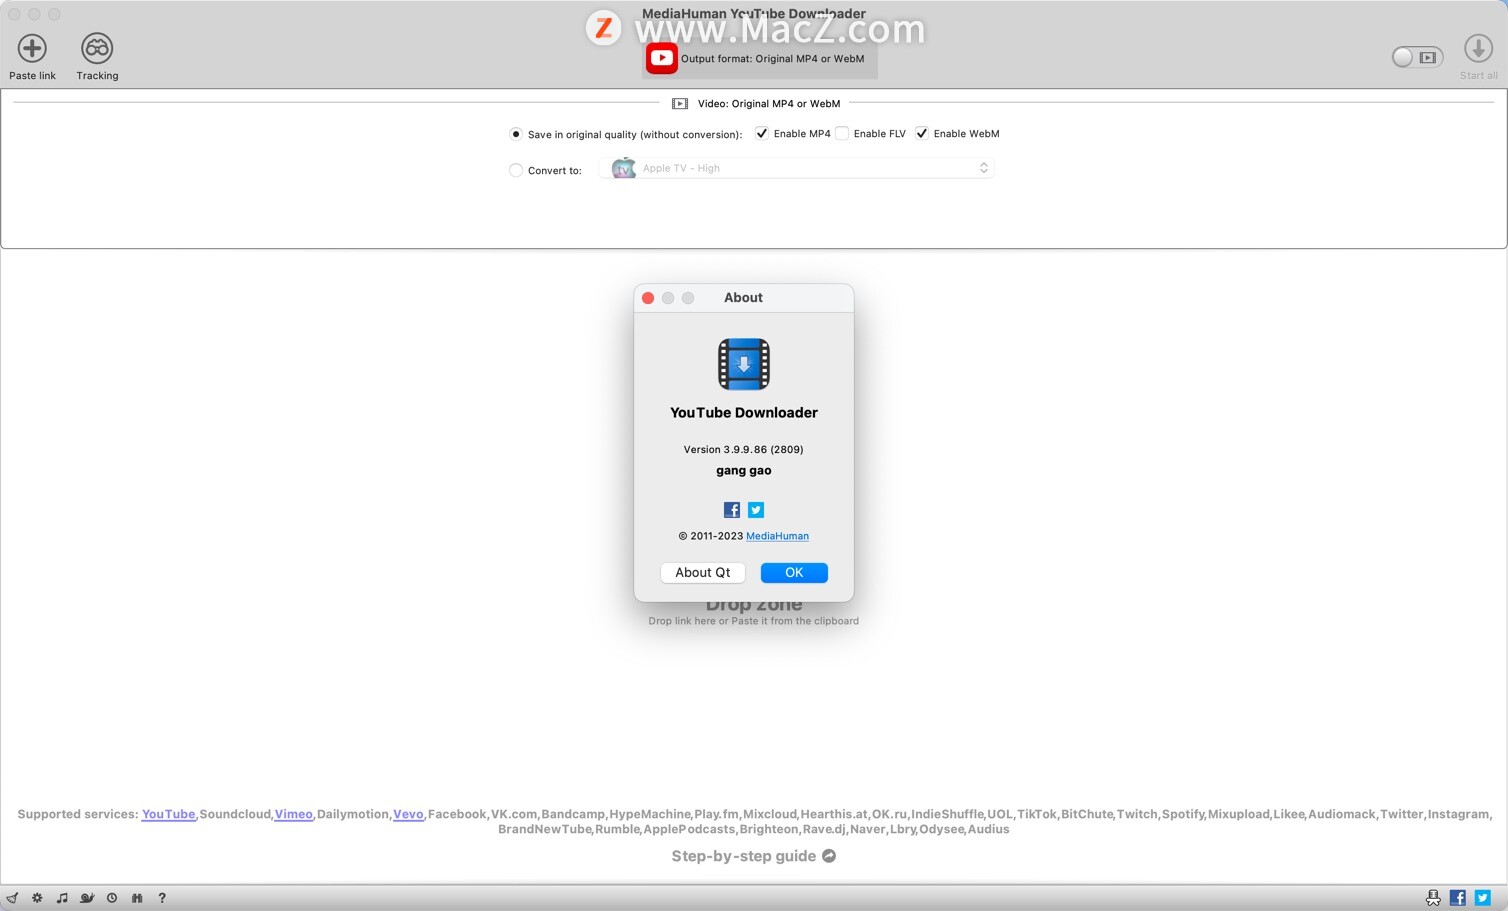Viewport: 1508px width, 911px height.
Task: Click the question mark help icon
Action: pyautogui.click(x=162, y=898)
